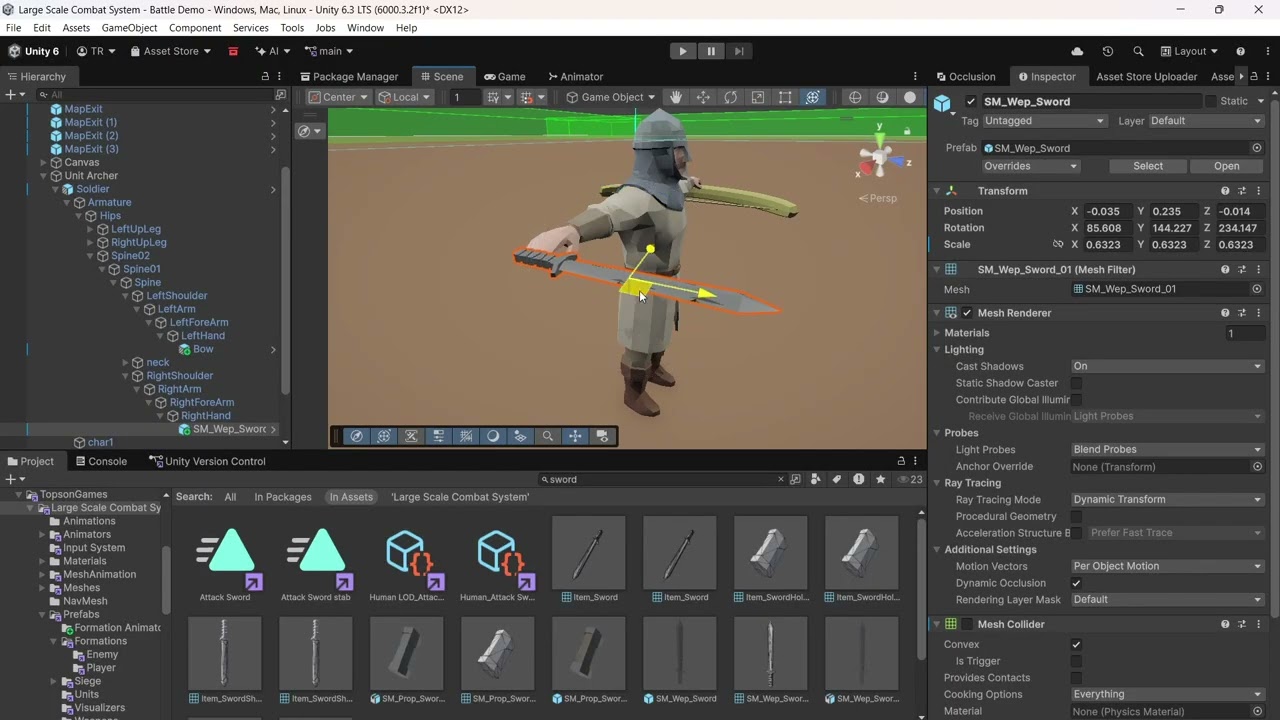Click the lock icon on Hierarchy panel
Image resolution: width=1280 pixels, height=720 pixels.
click(x=265, y=76)
